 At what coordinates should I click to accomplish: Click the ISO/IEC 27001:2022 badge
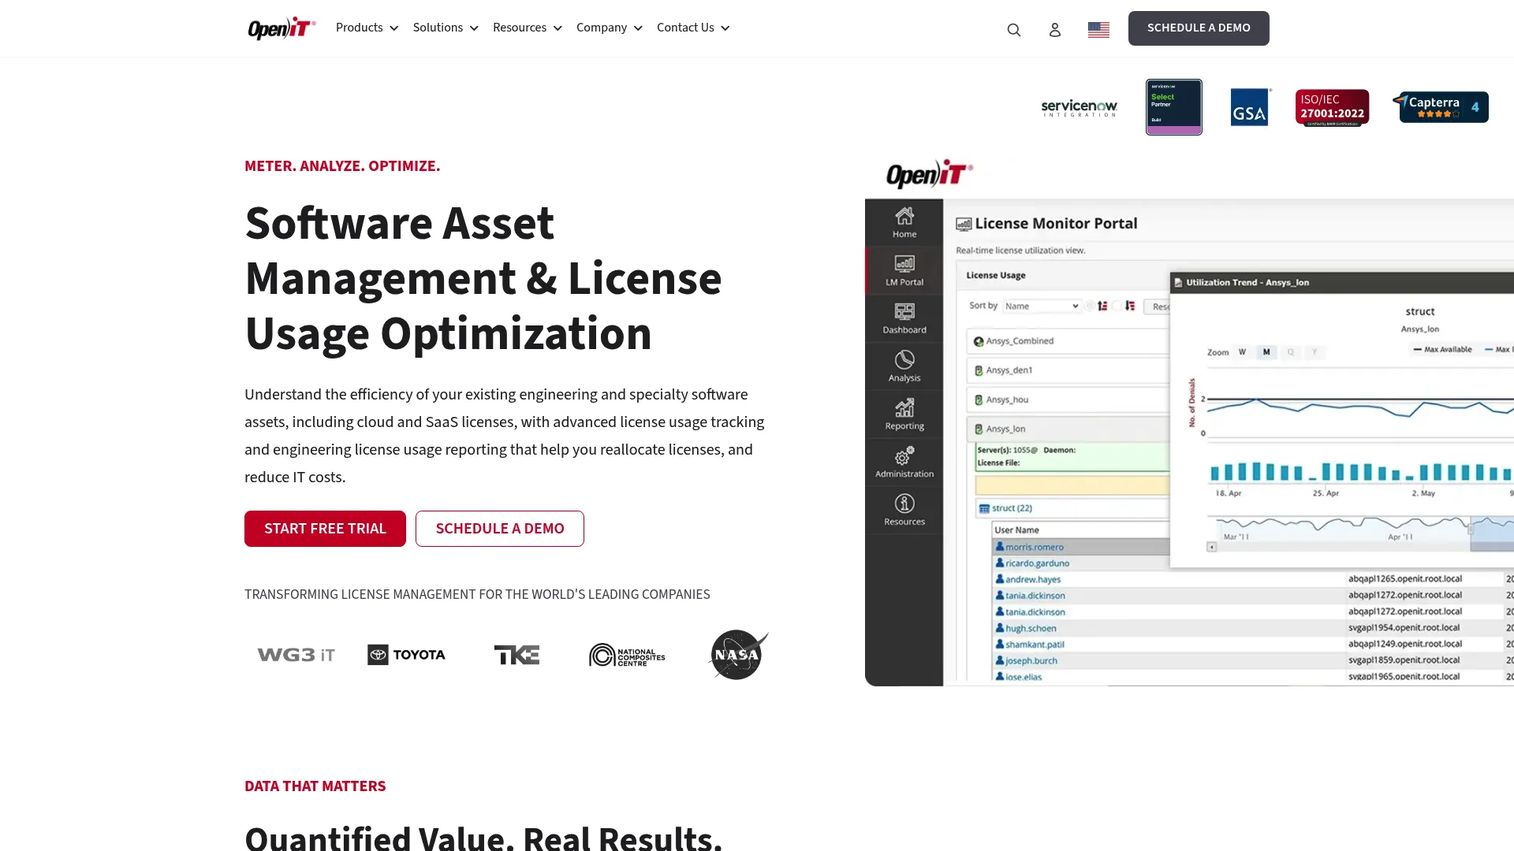(1332, 107)
